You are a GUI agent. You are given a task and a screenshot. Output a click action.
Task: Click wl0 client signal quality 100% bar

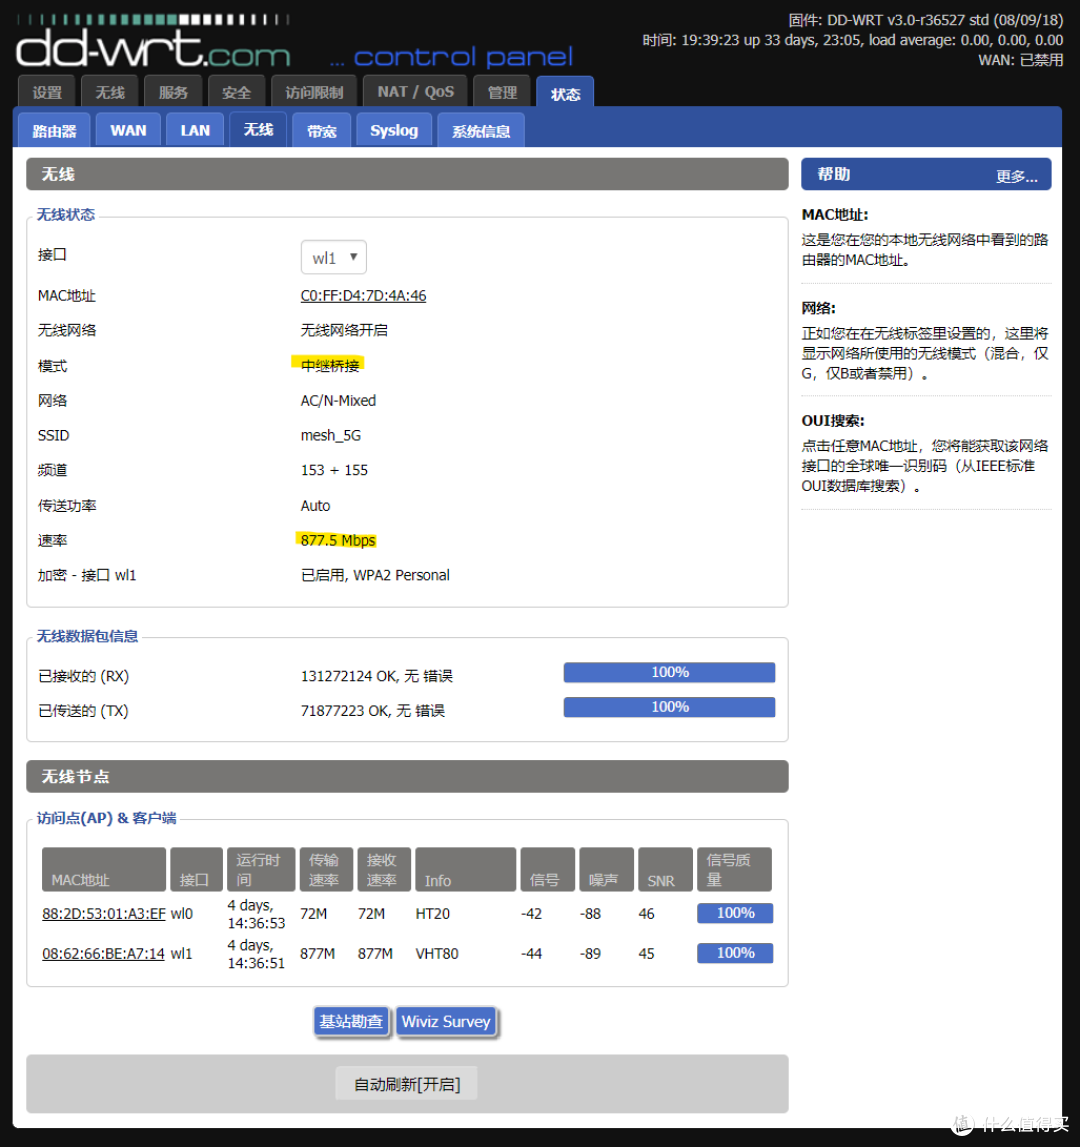(x=735, y=913)
